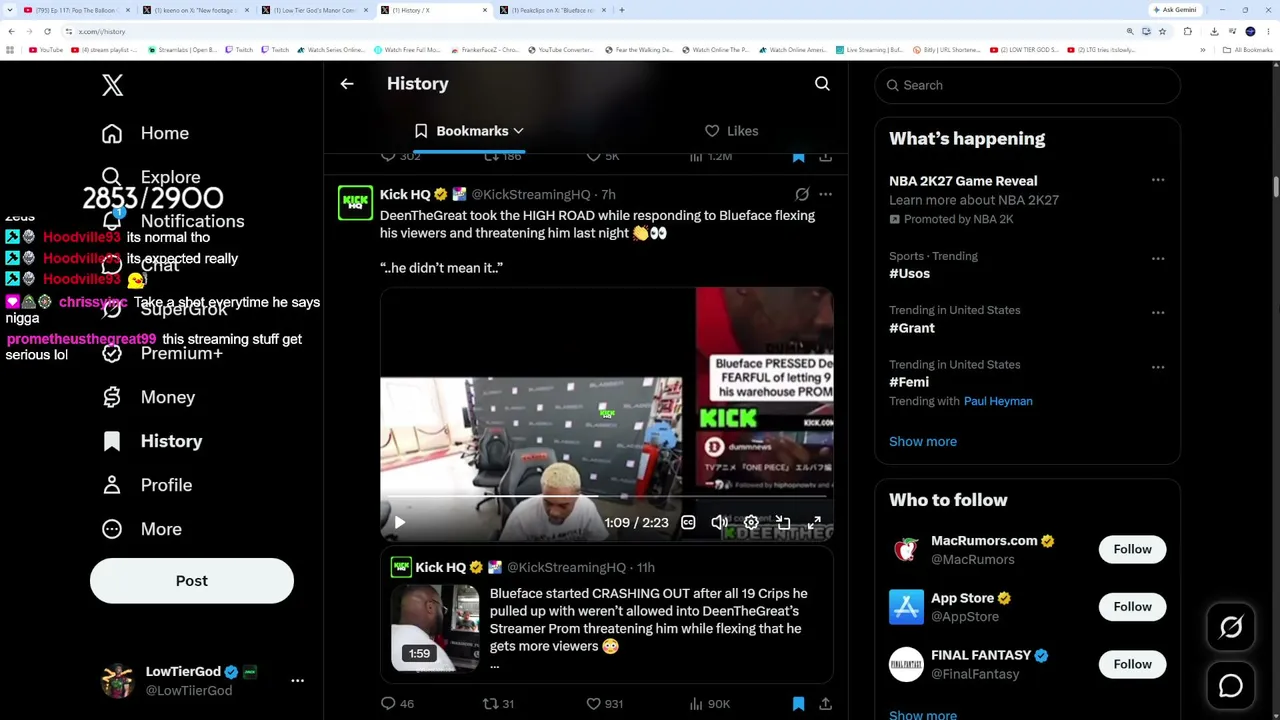
Task: Open the browser extensions puzzle icon
Action: (1188, 31)
